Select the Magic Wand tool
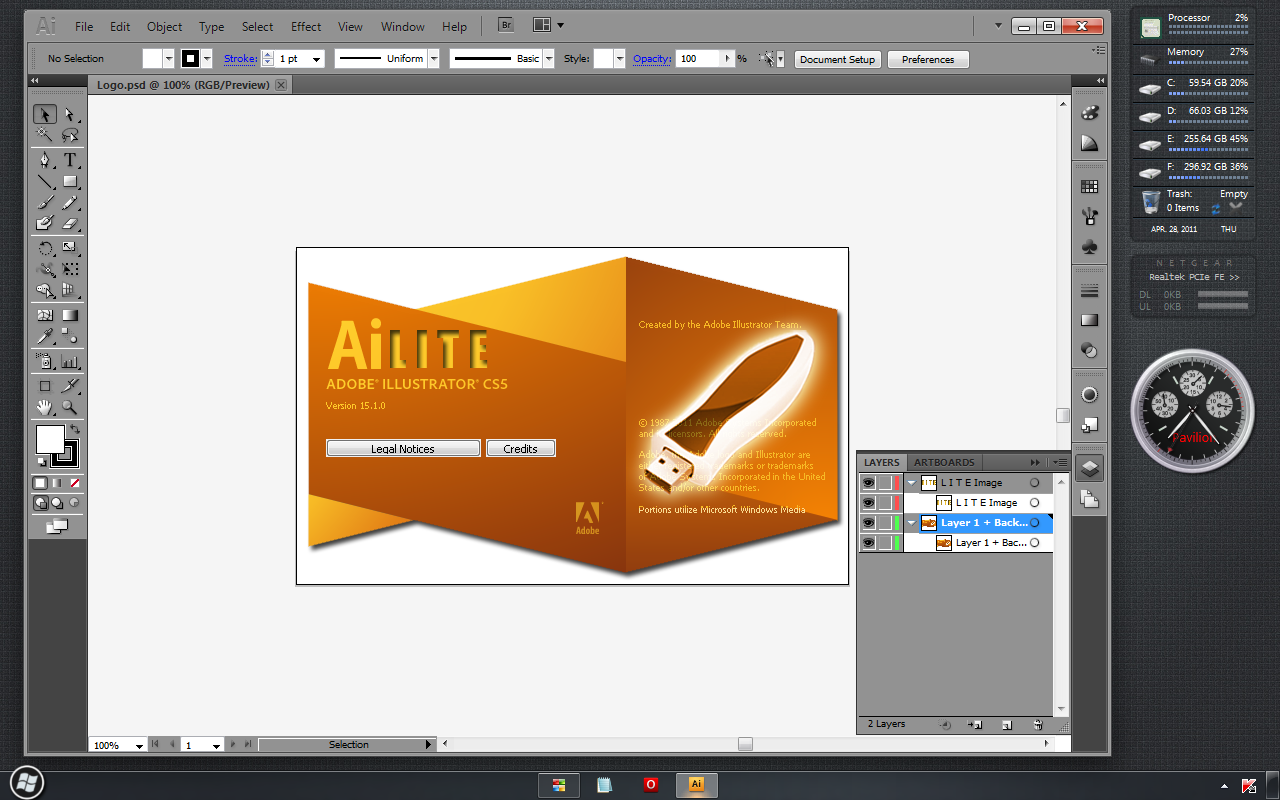The width and height of the screenshot is (1280, 800). tap(45, 135)
